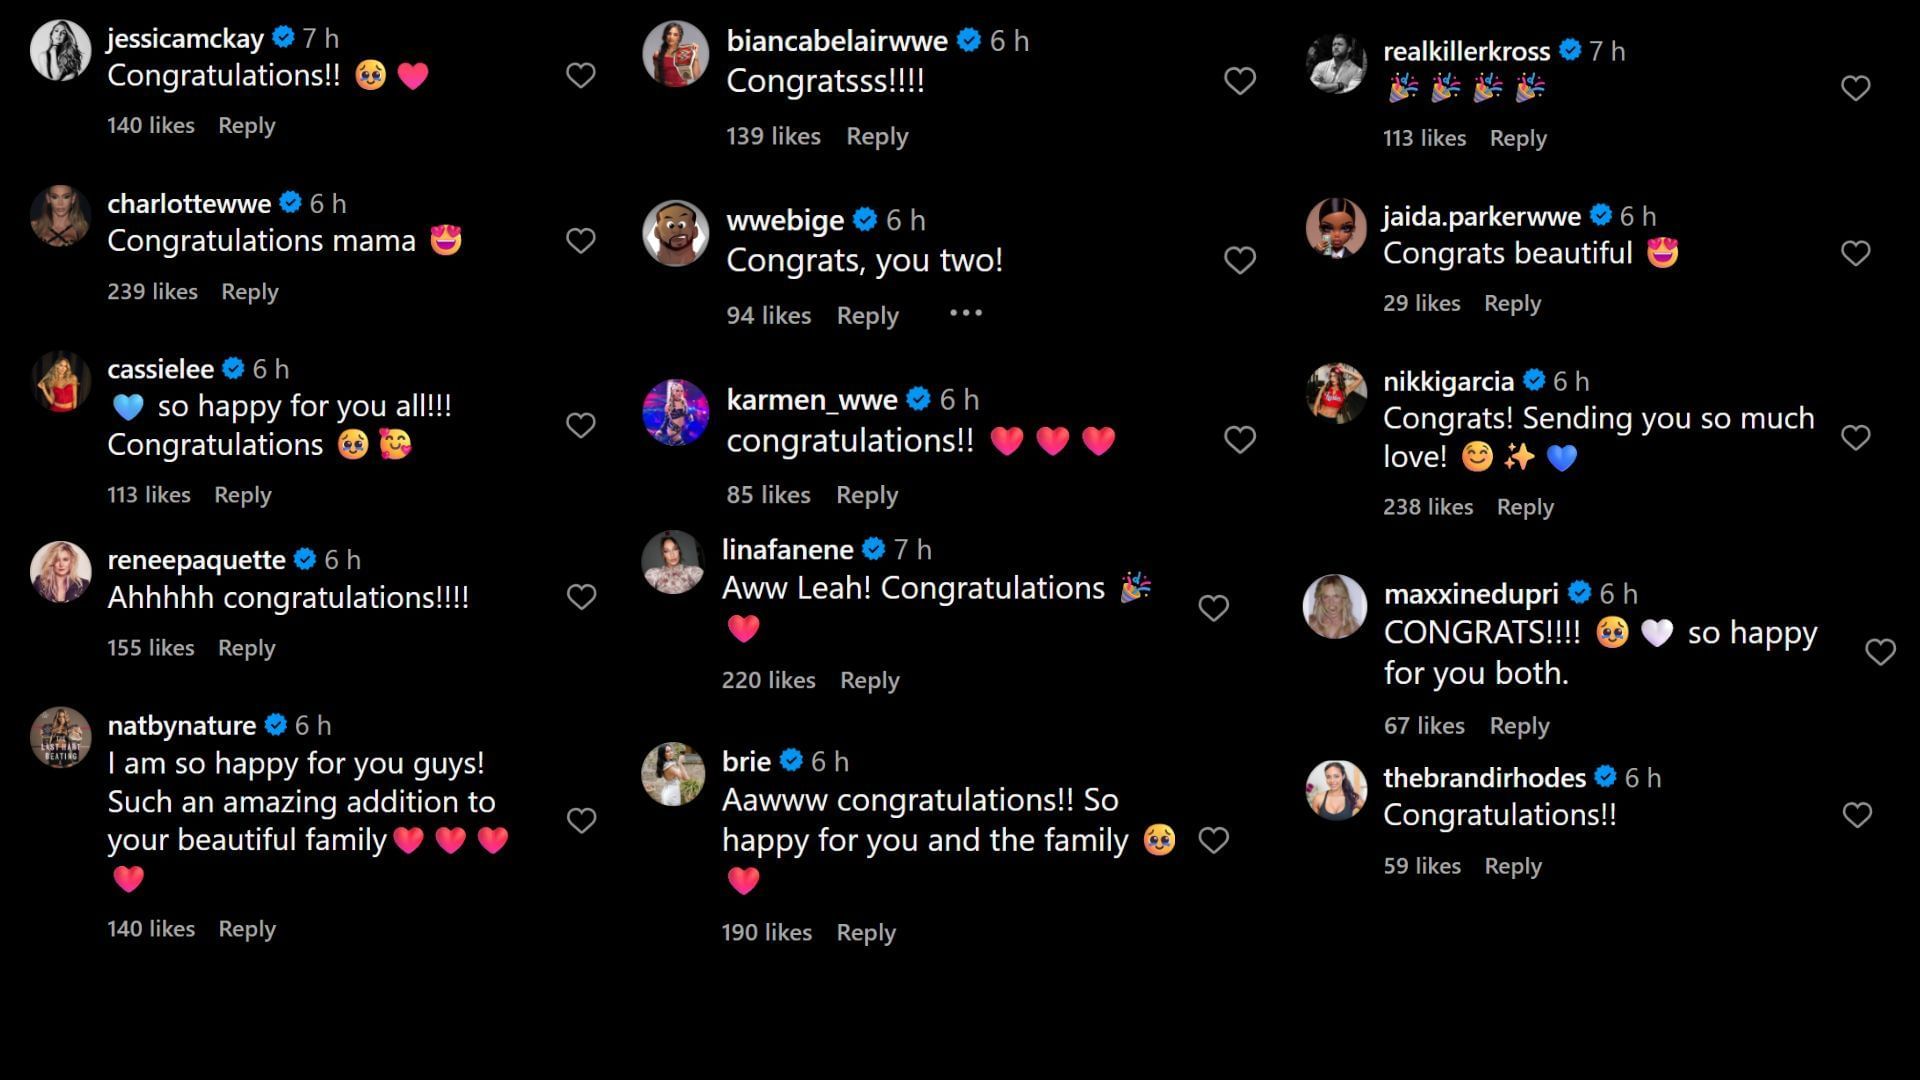Reply to karmen_wwe's comment

[x=867, y=495]
